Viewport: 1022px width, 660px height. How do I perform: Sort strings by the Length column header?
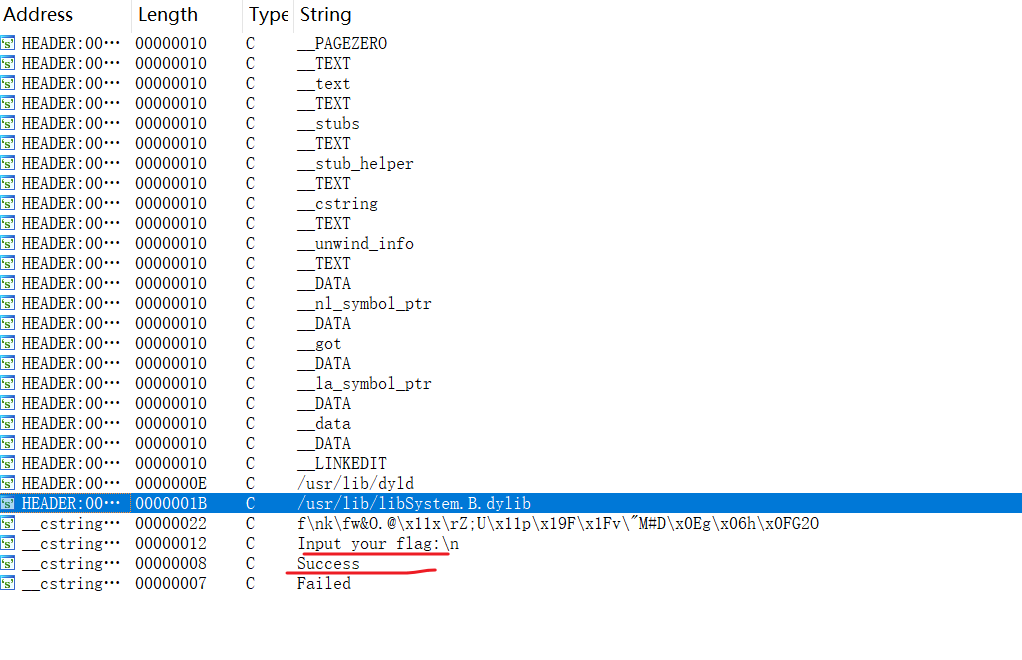167,14
